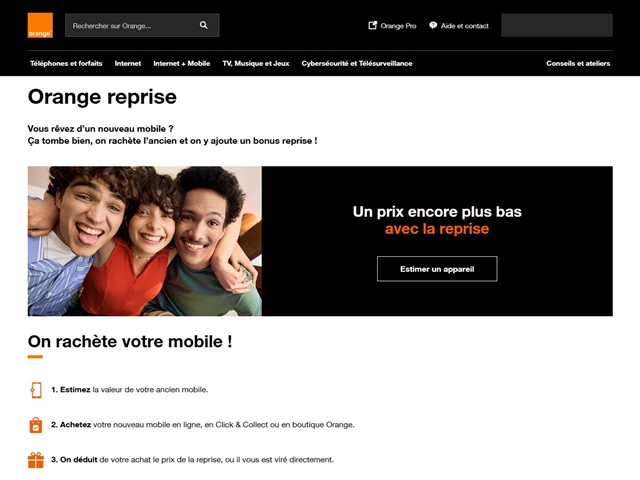Click the phone icon beside step 1
The height and width of the screenshot is (480, 640).
[36, 390]
